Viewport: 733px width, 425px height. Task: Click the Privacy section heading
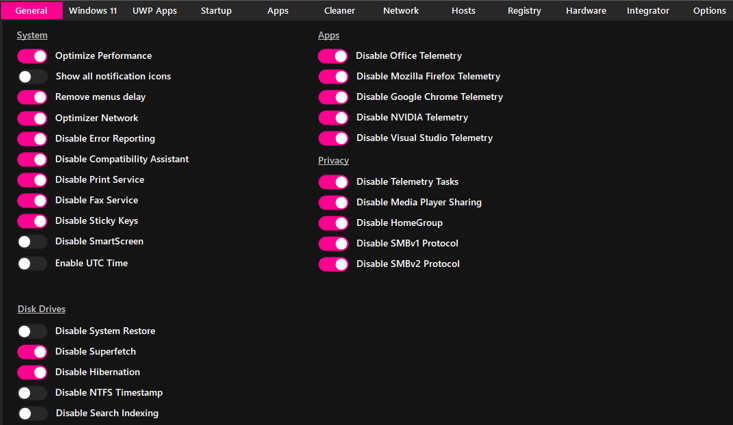pos(333,160)
